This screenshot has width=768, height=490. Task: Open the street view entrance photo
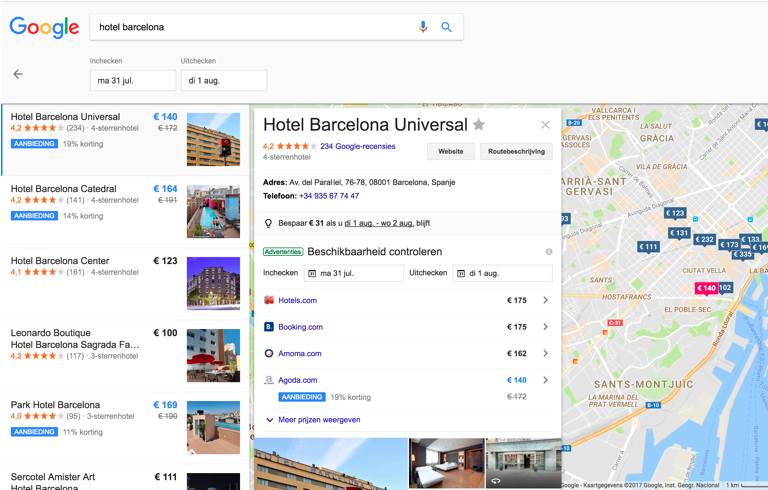click(523, 463)
